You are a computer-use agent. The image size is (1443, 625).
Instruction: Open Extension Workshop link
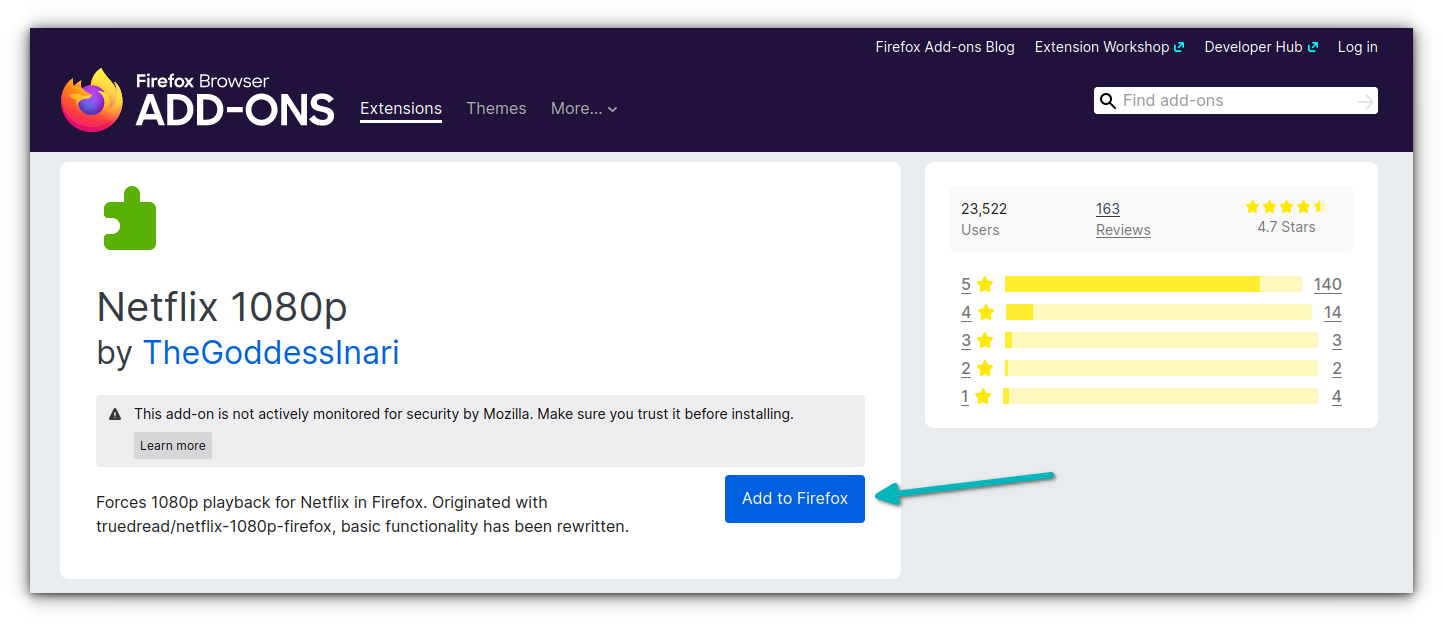coord(1109,47)
